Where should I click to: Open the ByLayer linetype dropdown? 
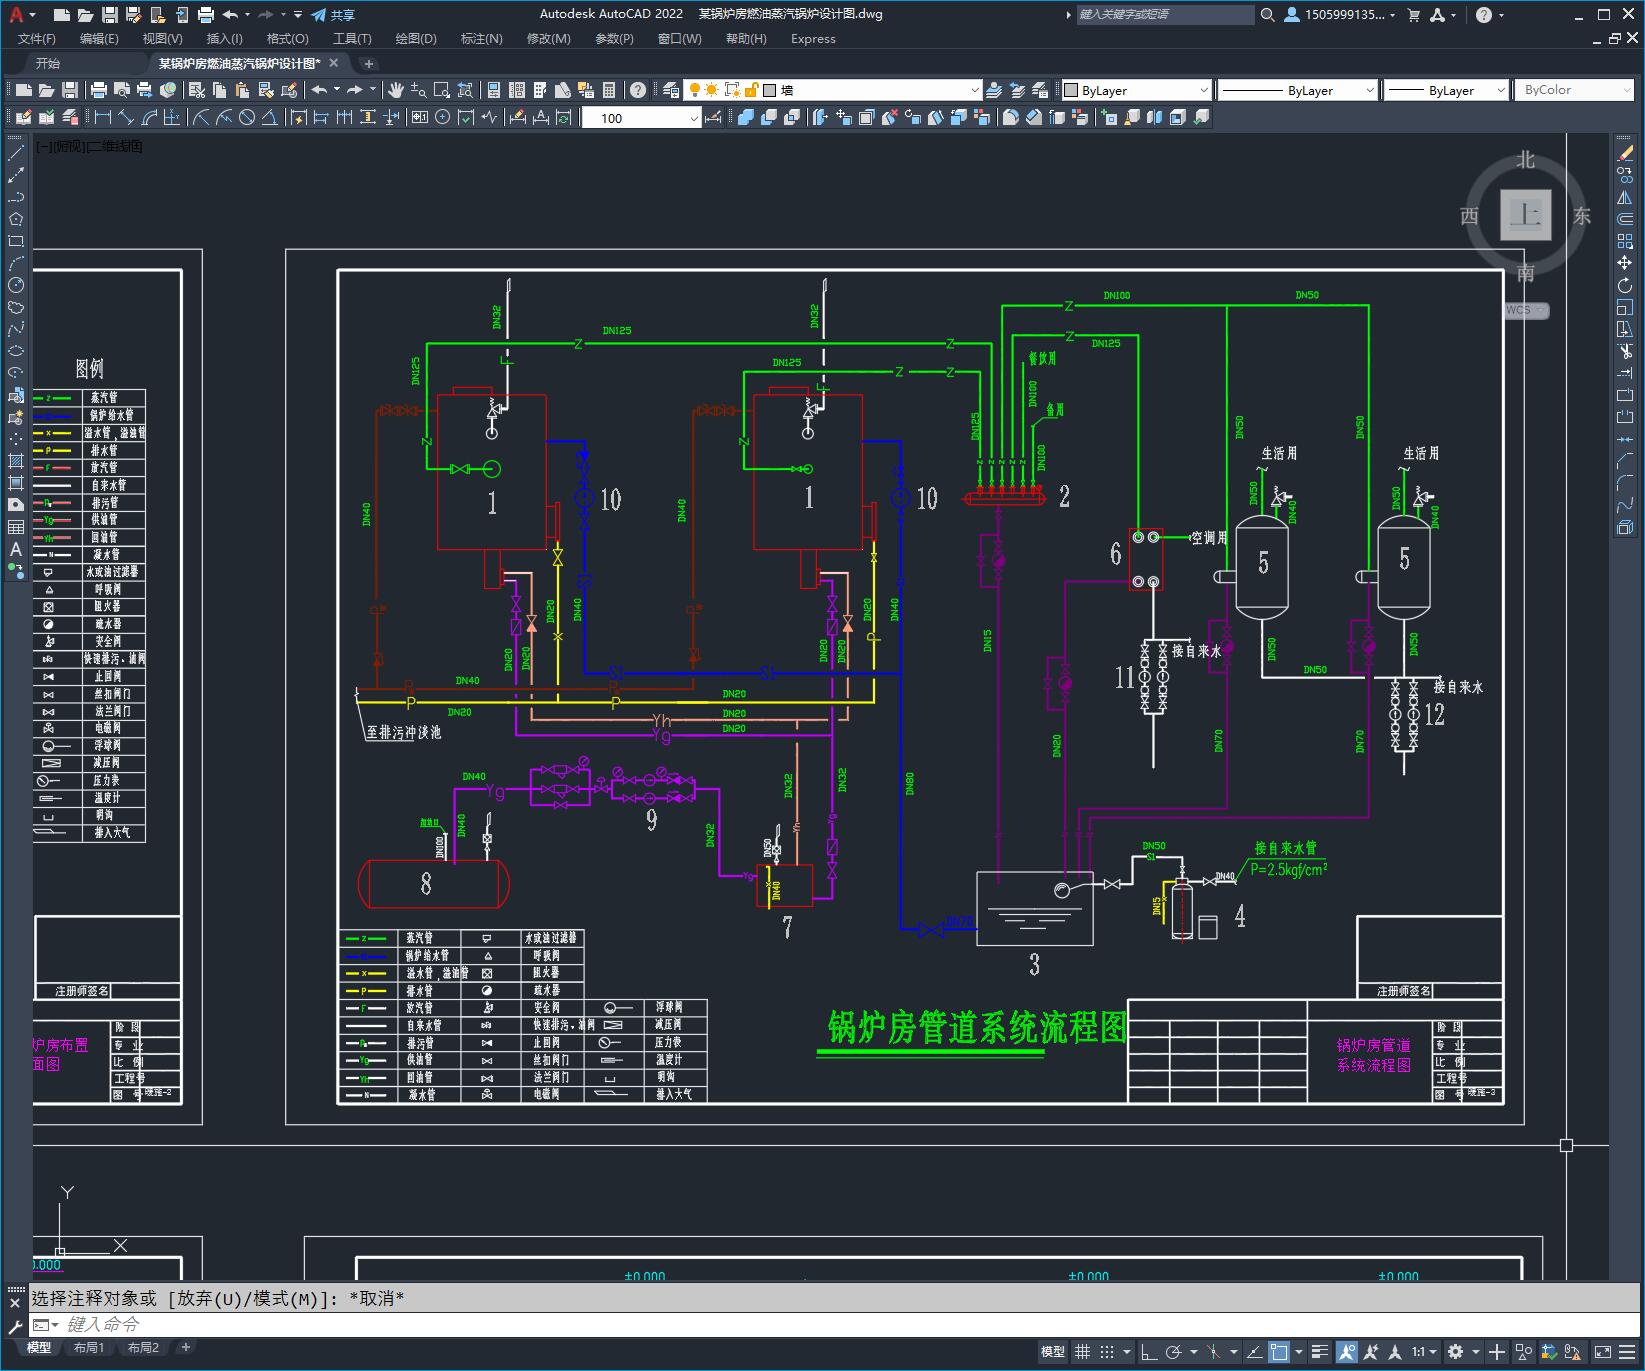point(1298,90)
